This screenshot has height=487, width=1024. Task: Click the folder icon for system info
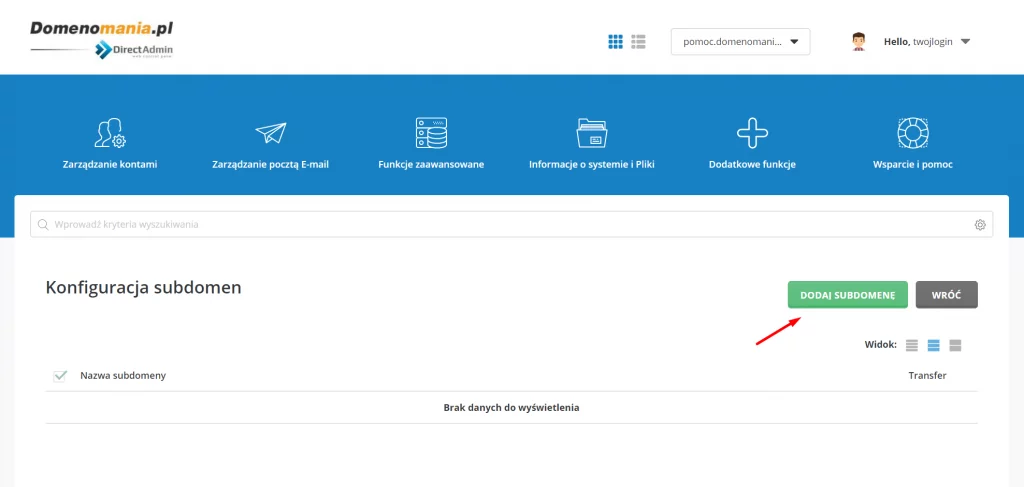592,132
